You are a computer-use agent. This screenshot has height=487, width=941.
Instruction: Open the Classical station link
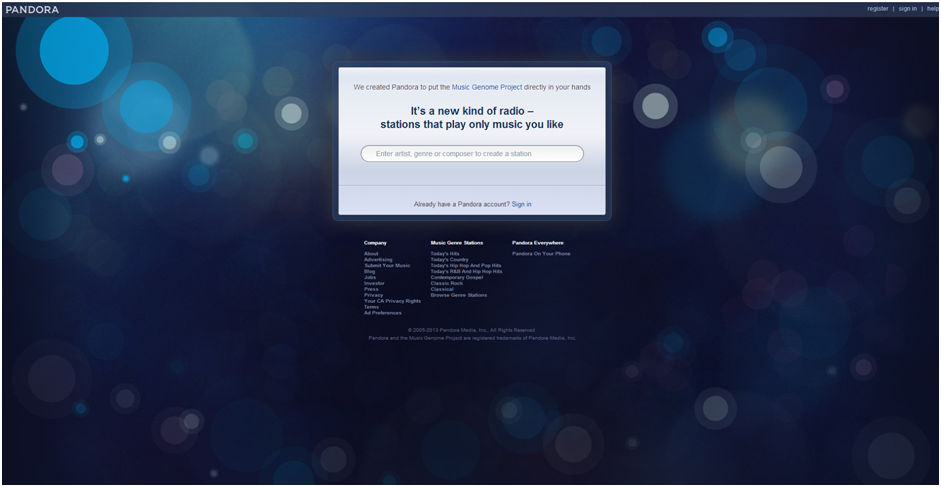(442, 289)
